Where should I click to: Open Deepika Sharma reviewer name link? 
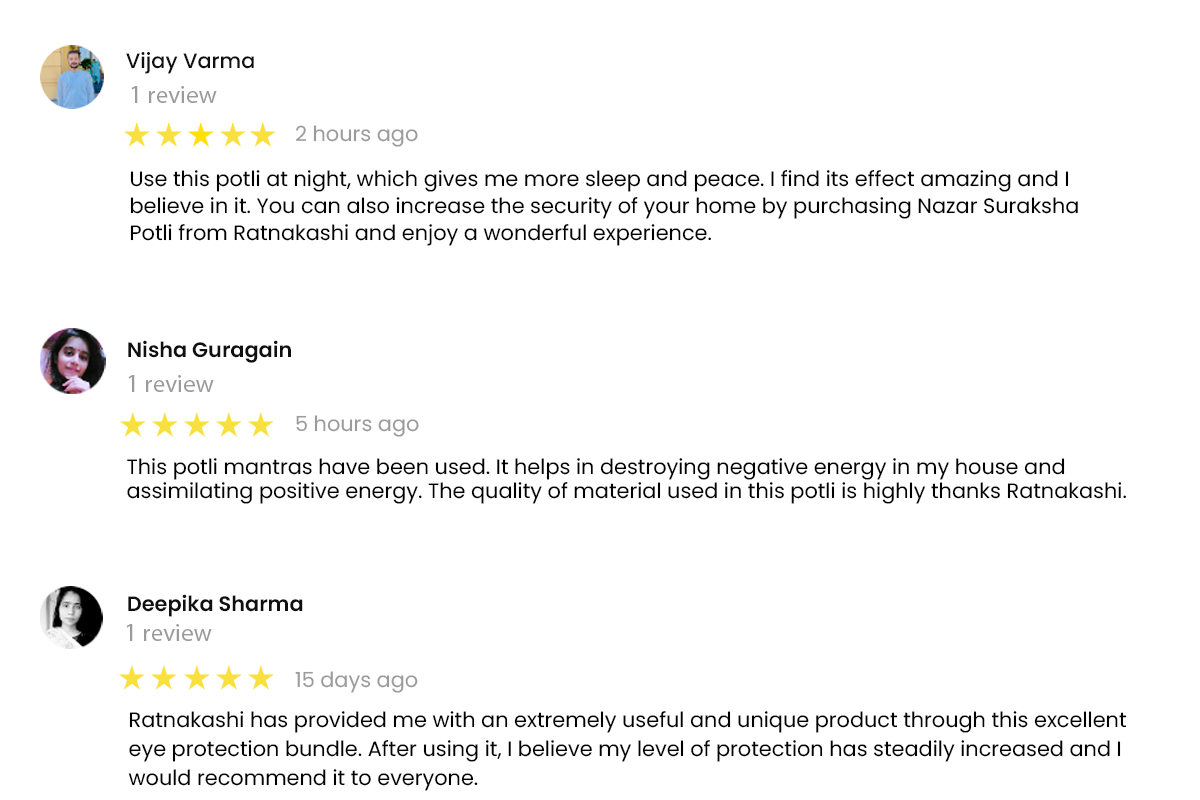point(215,604)
